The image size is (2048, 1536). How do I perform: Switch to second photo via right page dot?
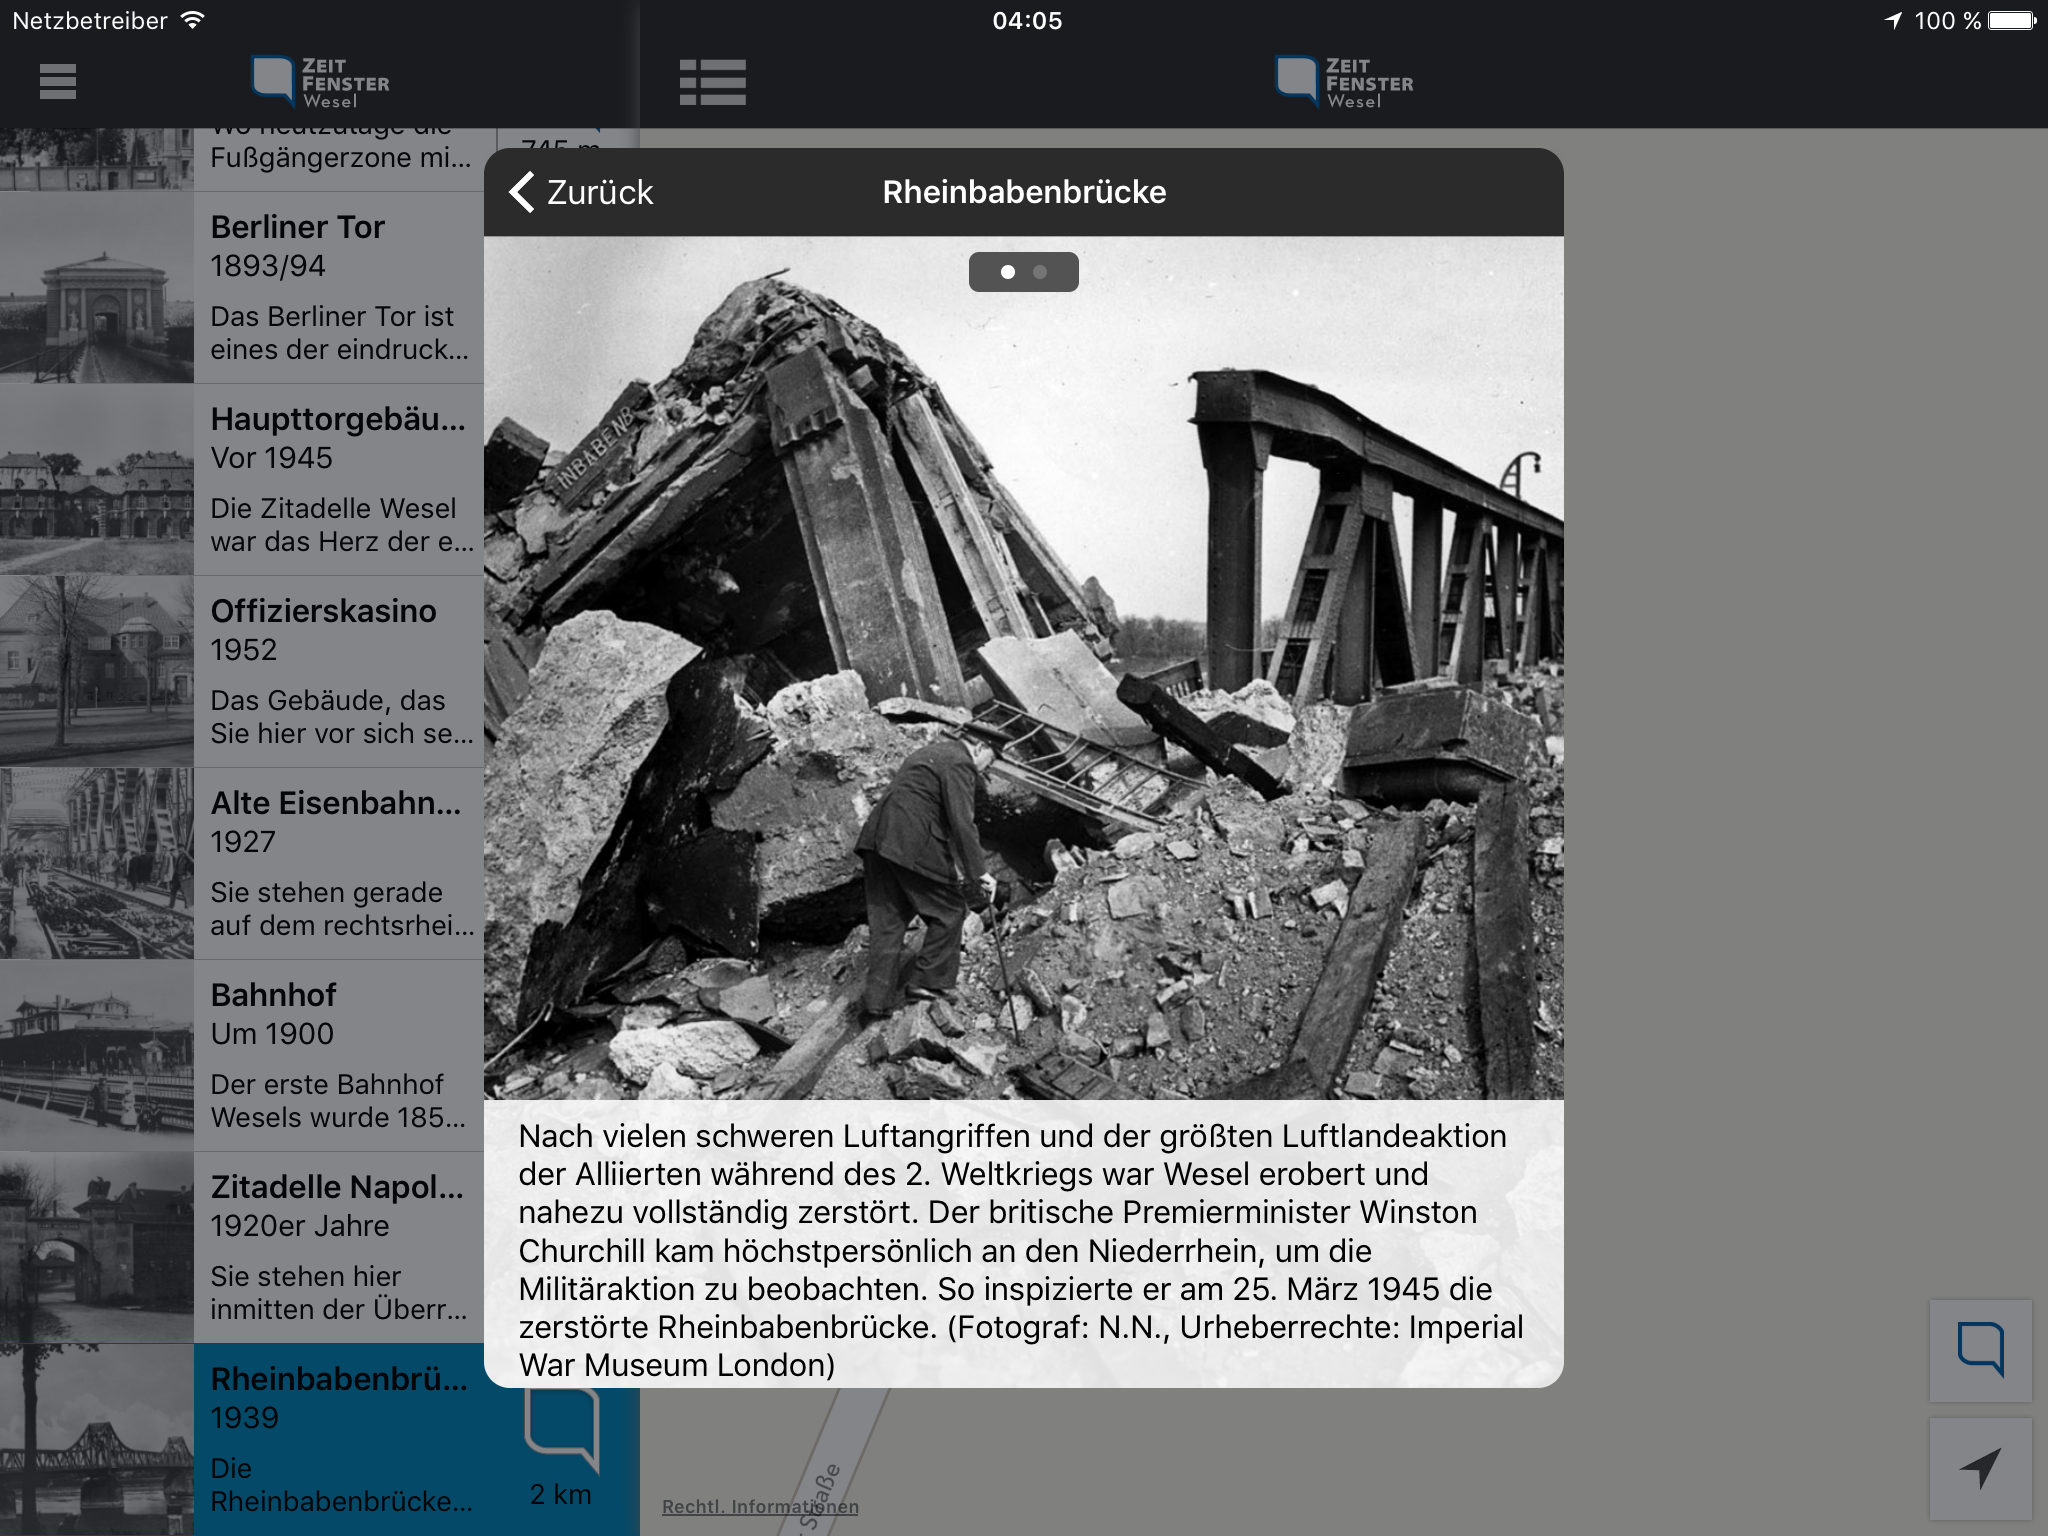pyautogui.click(x=1040, y=272)
